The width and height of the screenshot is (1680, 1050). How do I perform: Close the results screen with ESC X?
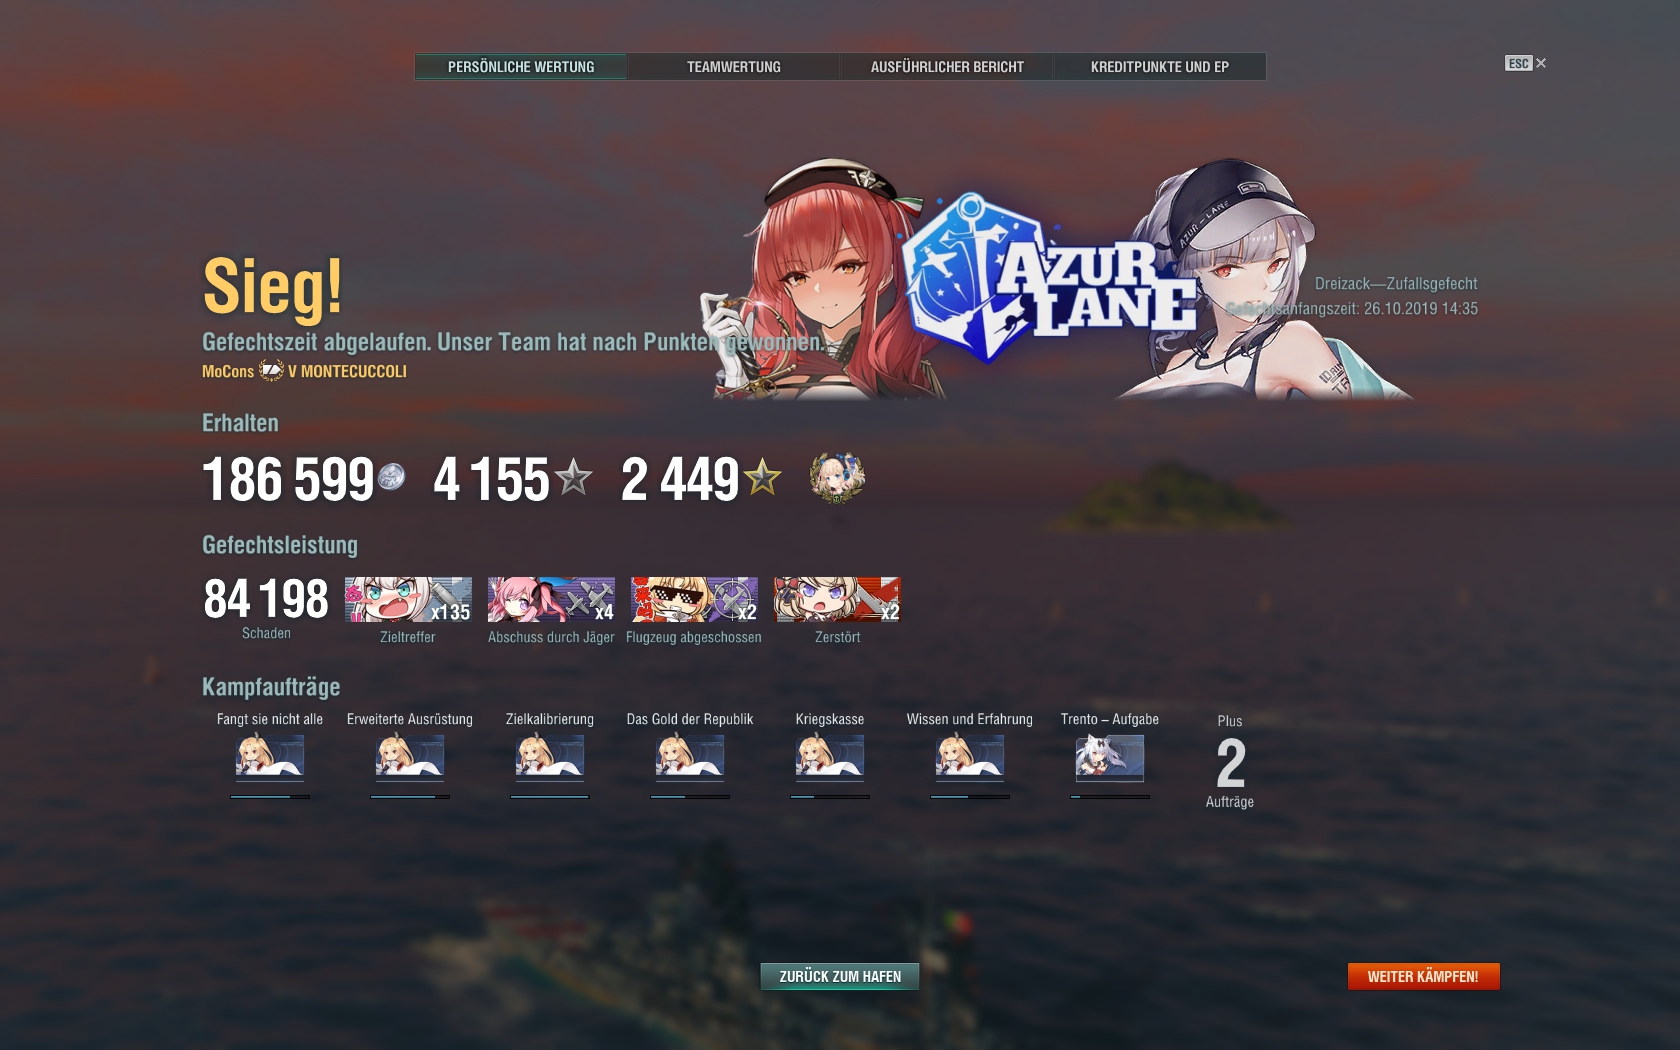tap(1526, 63)
